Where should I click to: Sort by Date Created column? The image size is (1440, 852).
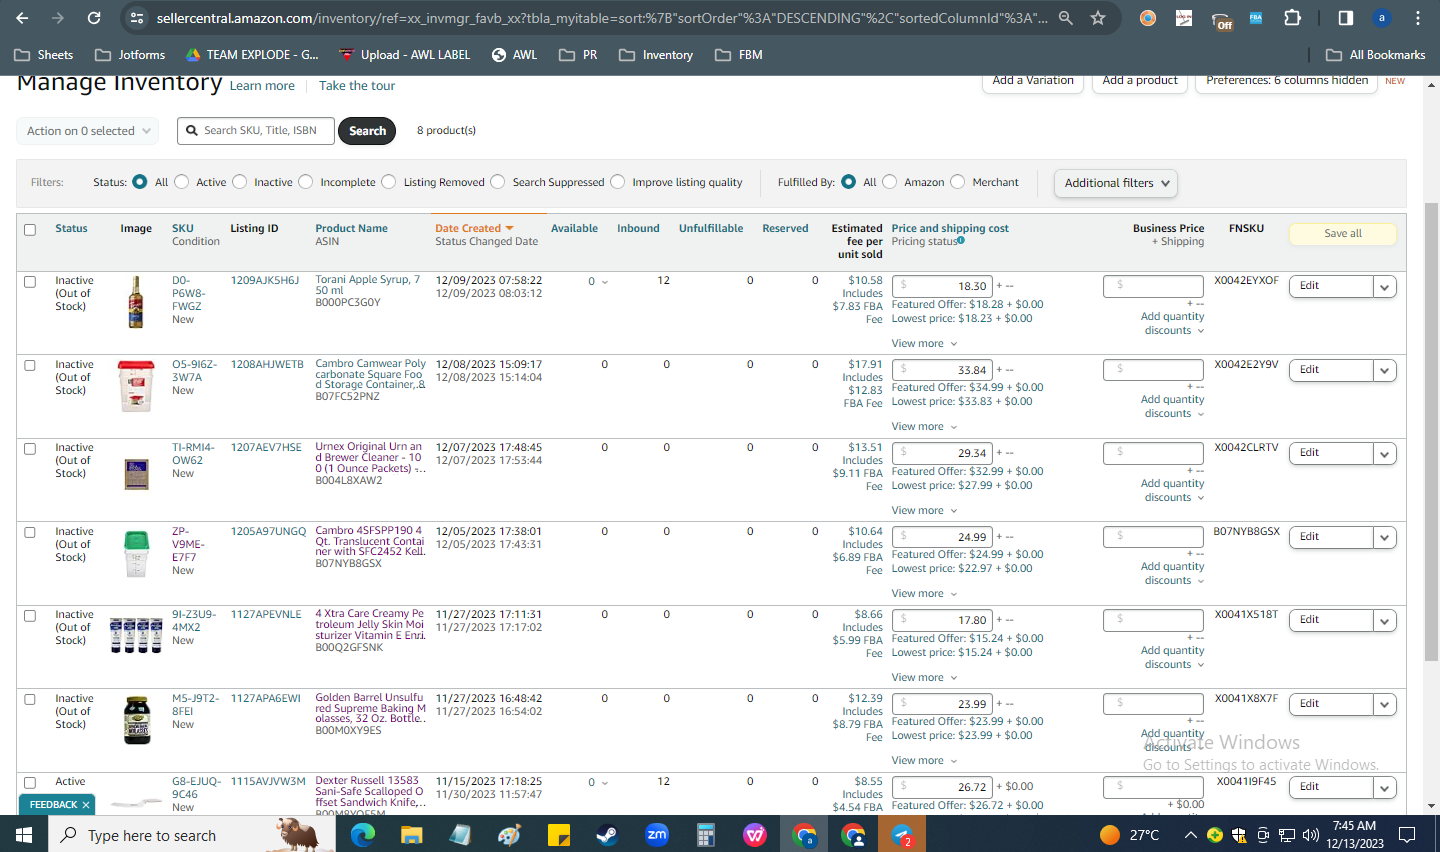click(x=474, y=229)
